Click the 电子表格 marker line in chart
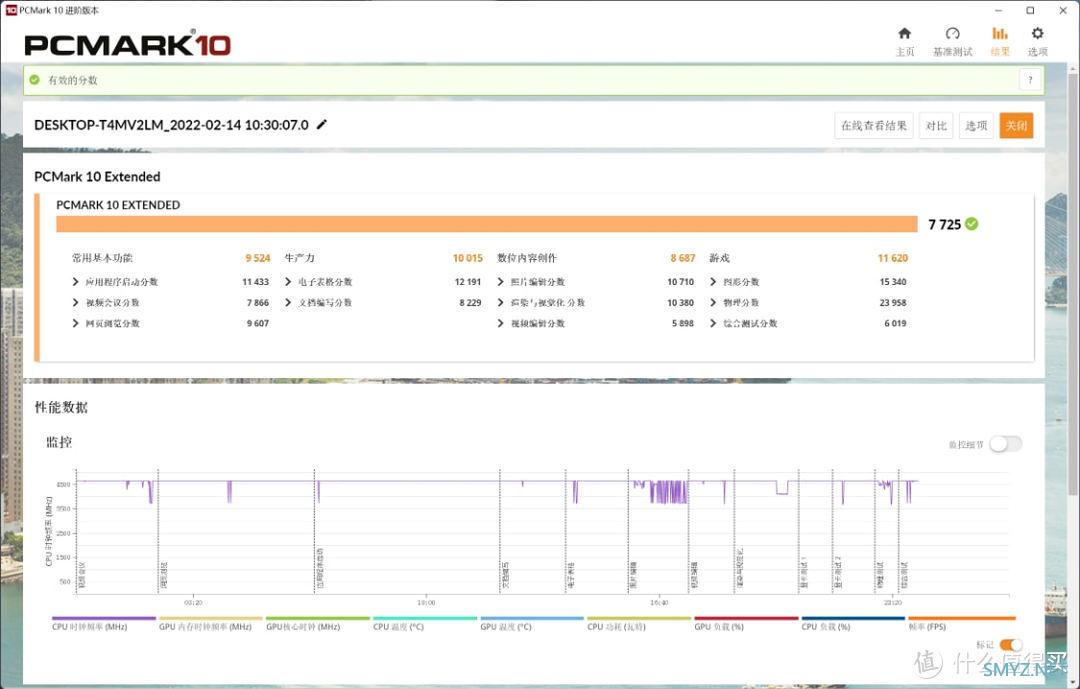This screenshot has height=689, width=1080. tap(565, 531)
